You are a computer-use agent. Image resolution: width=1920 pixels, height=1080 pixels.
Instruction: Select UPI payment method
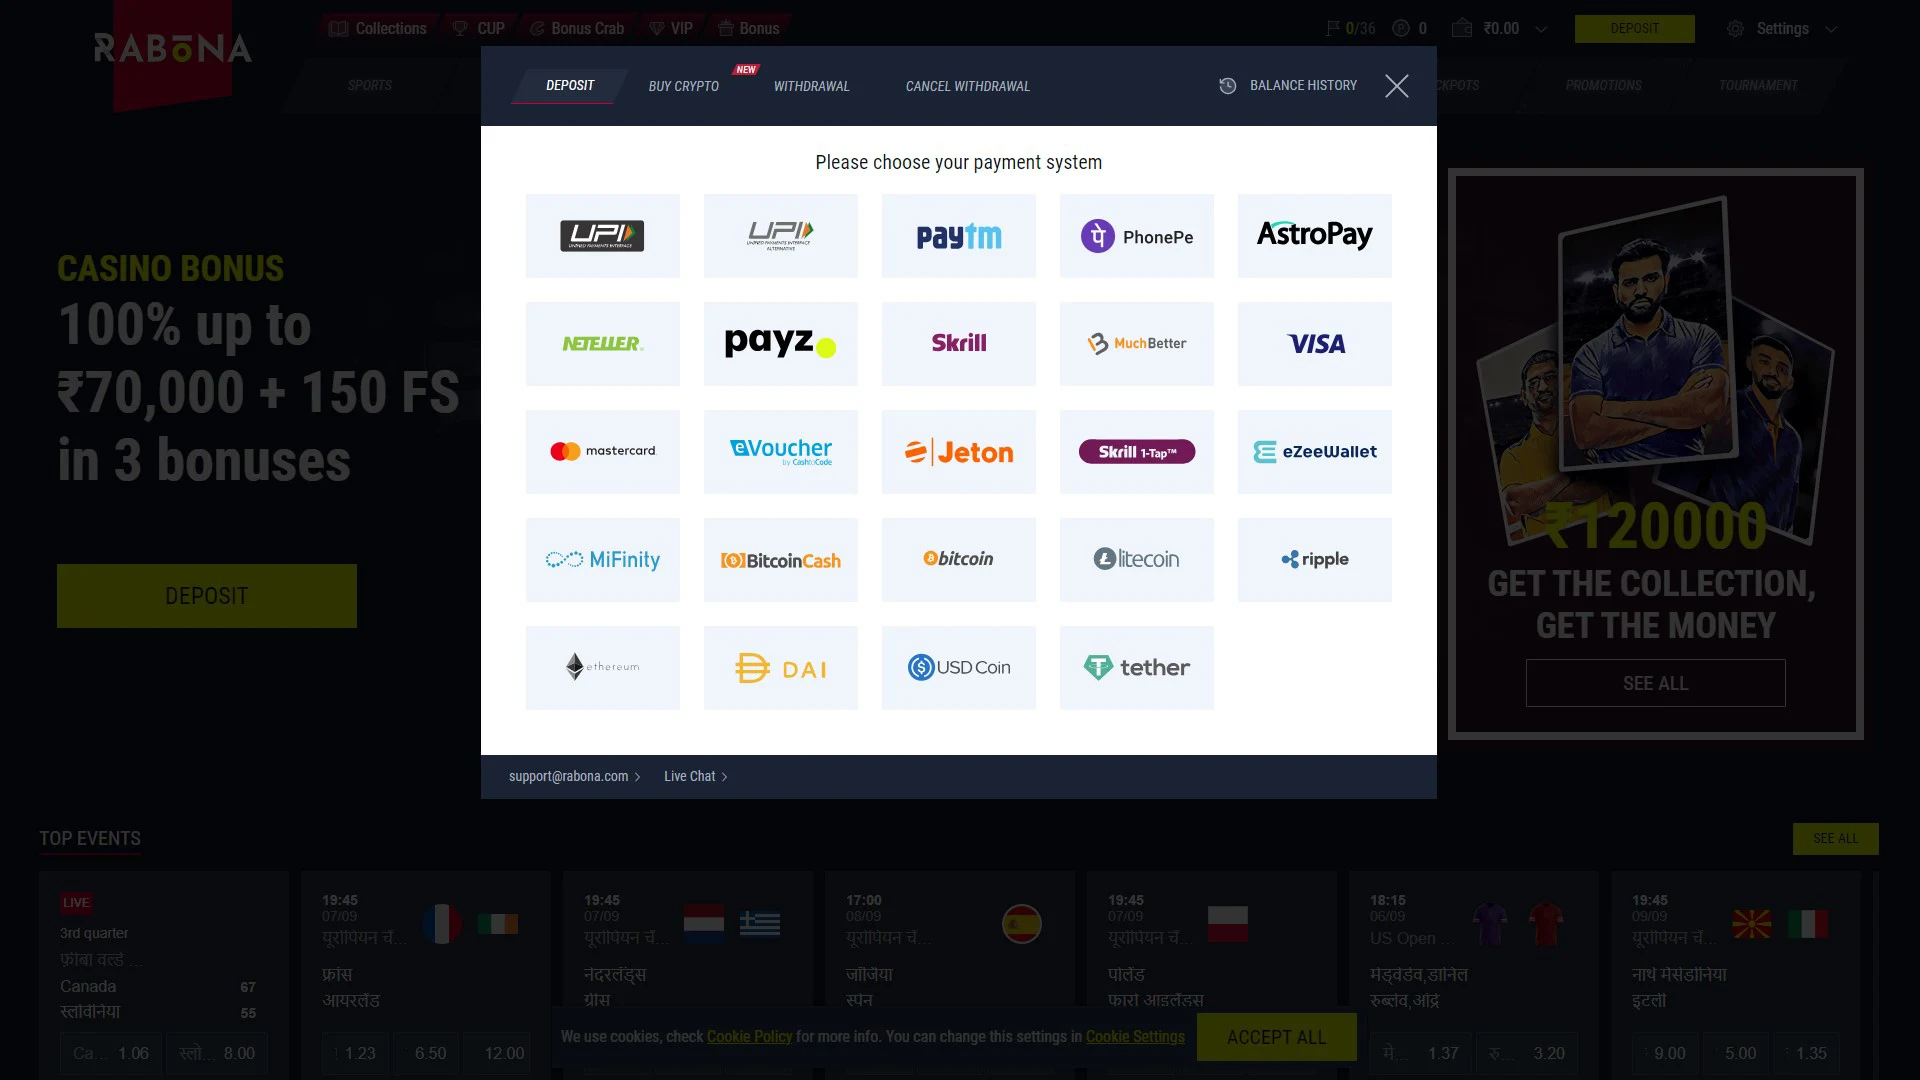[x=601, y=235]
